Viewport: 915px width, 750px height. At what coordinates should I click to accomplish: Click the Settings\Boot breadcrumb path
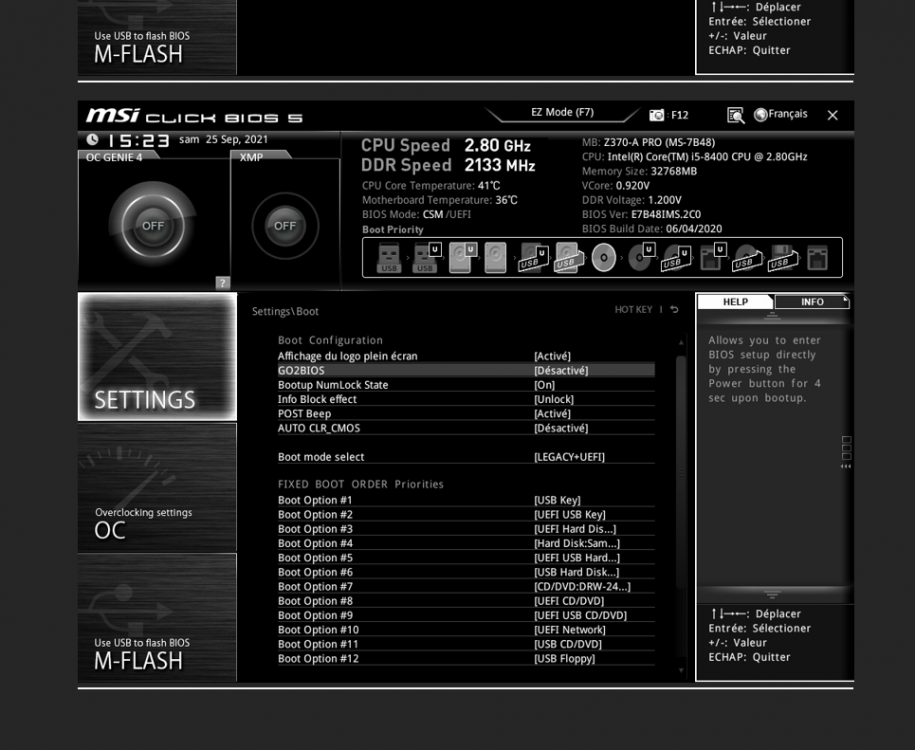coord(285,312)
